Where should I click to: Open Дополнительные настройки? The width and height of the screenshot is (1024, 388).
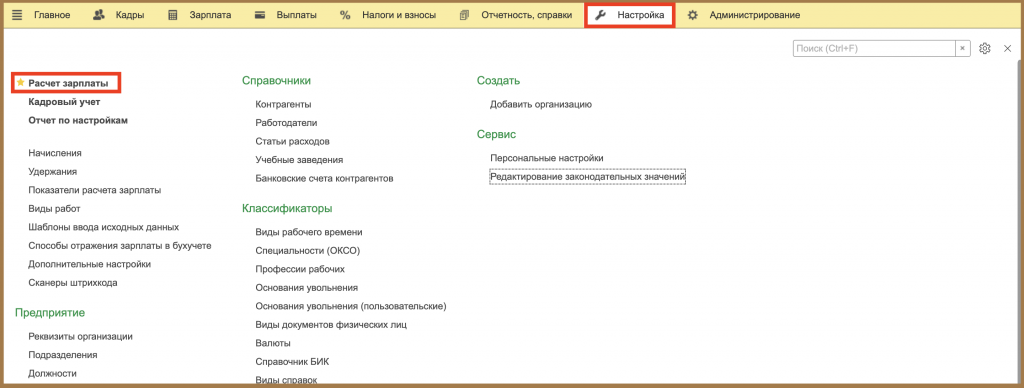point(89,265)
